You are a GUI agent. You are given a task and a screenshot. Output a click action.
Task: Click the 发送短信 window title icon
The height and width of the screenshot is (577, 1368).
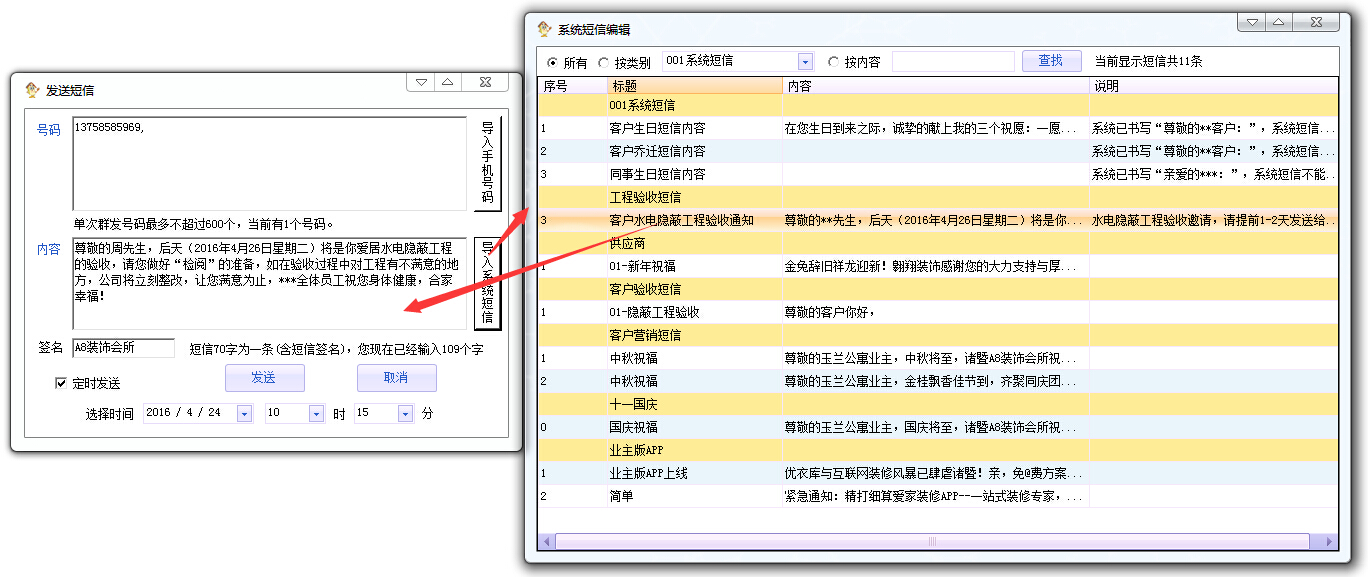point(32,90)
